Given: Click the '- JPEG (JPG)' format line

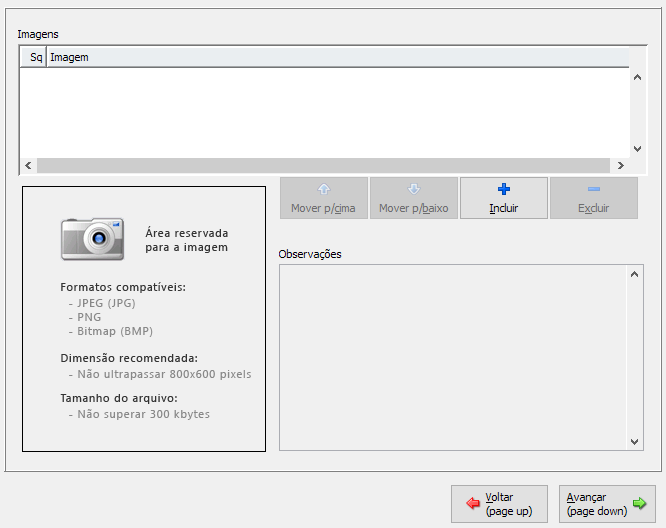Looking at the screenshot, I should click(x=102, y=303).
